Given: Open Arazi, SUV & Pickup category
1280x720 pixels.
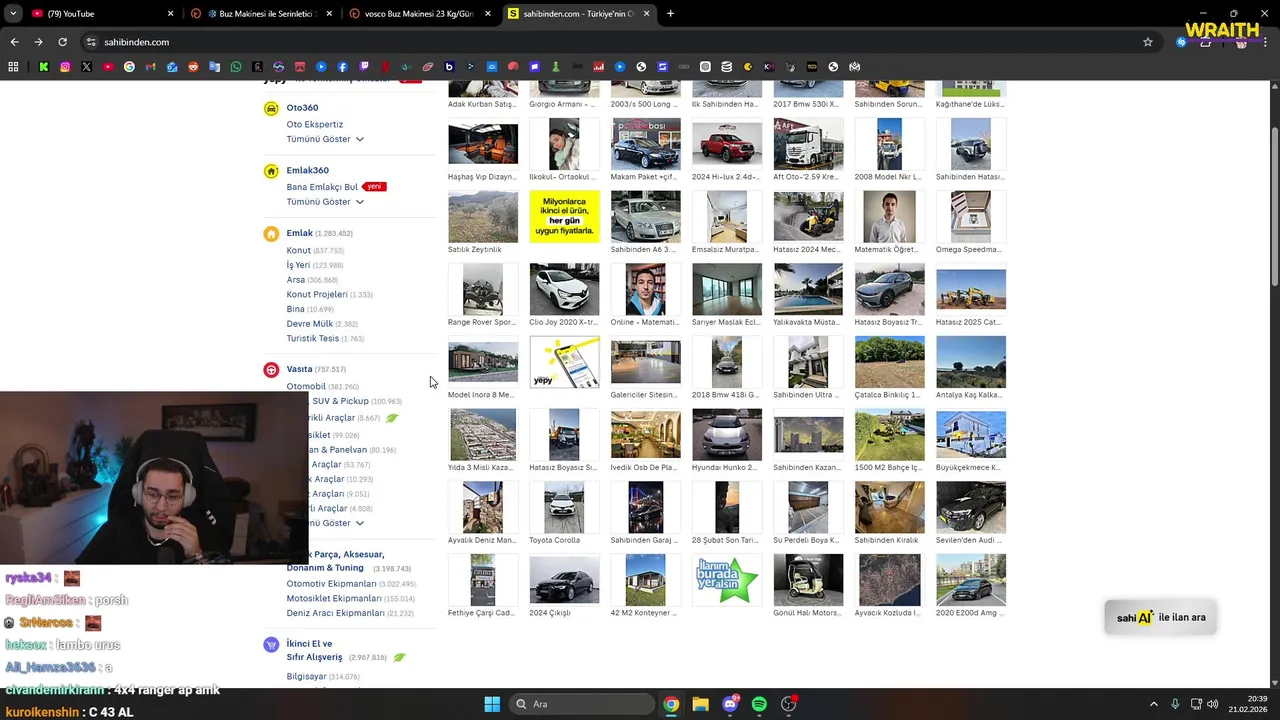Looking at the screenshot, I should [x=339, y=401].
